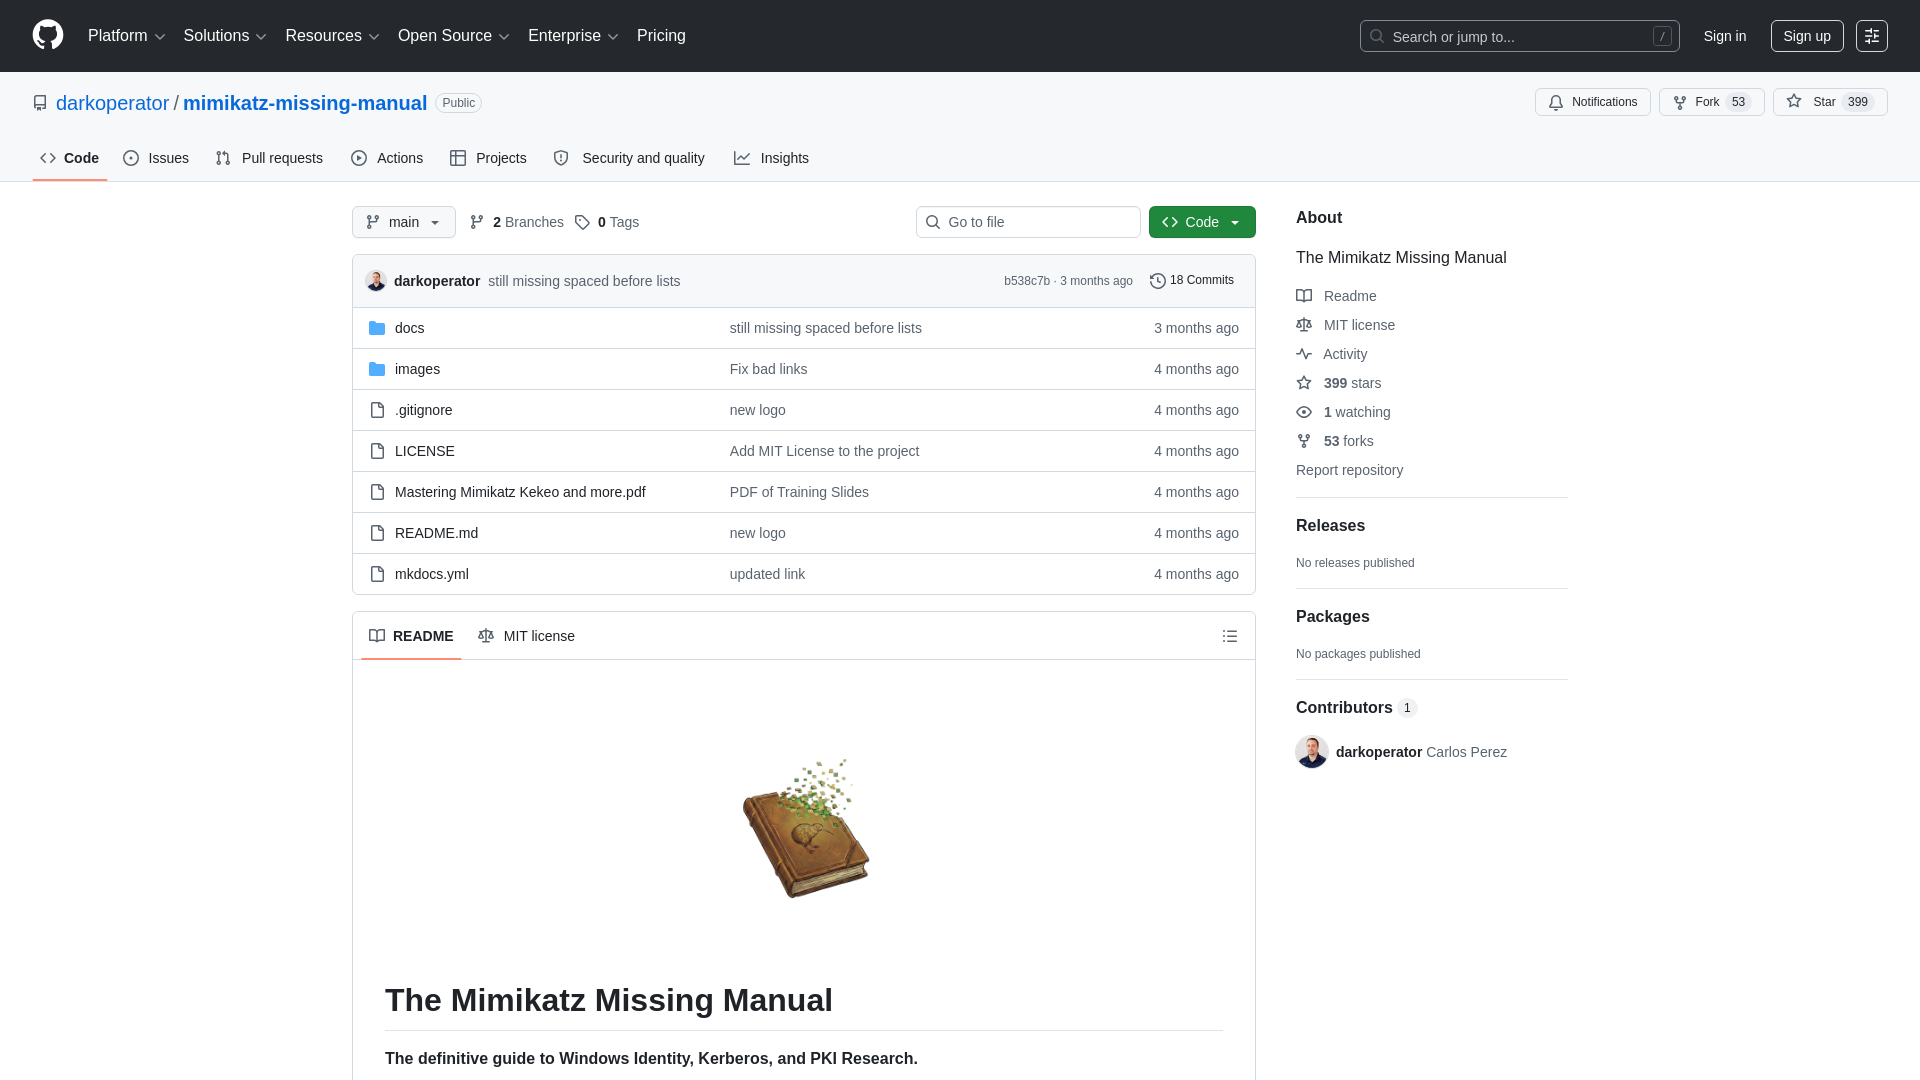Click the pulse icon beside Activity
Viewport: 1920px width, 1080px height.
point(1304,354)
